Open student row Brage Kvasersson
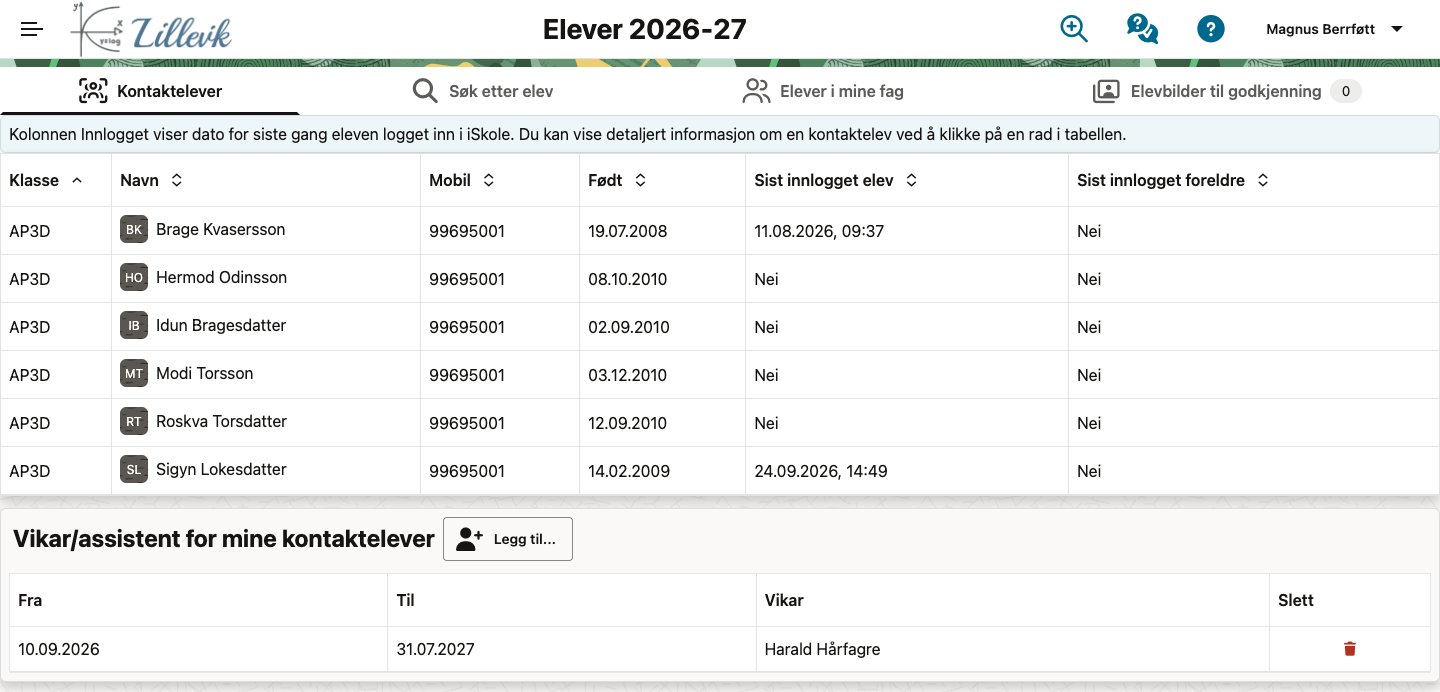The width and height of the screenshot is (1440, 692). (x=720, y=231)
